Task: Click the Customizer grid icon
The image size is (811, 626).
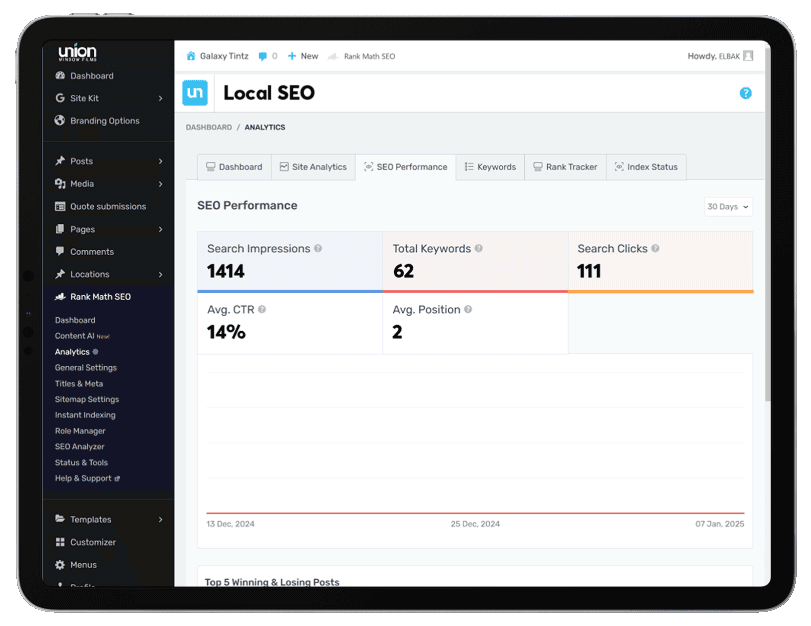Action: pos(60,542)
